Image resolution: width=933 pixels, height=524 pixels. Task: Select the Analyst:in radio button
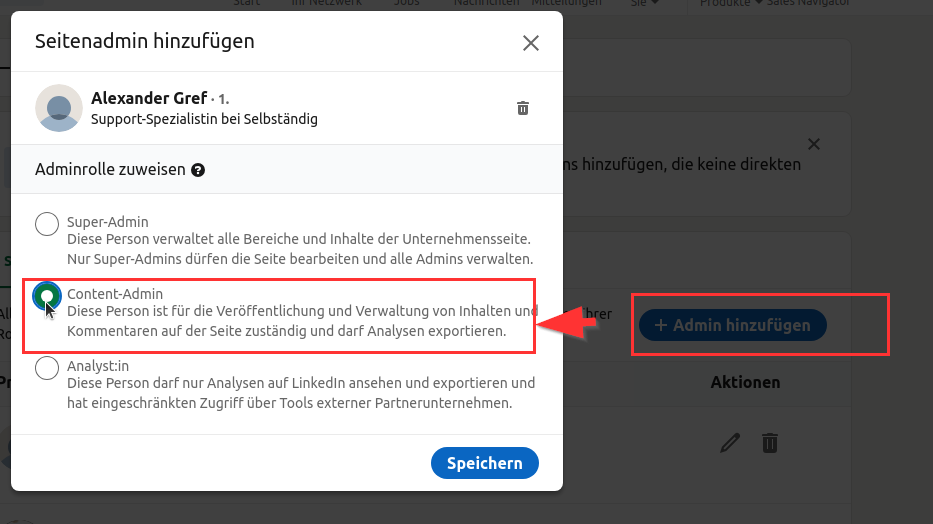47,368
